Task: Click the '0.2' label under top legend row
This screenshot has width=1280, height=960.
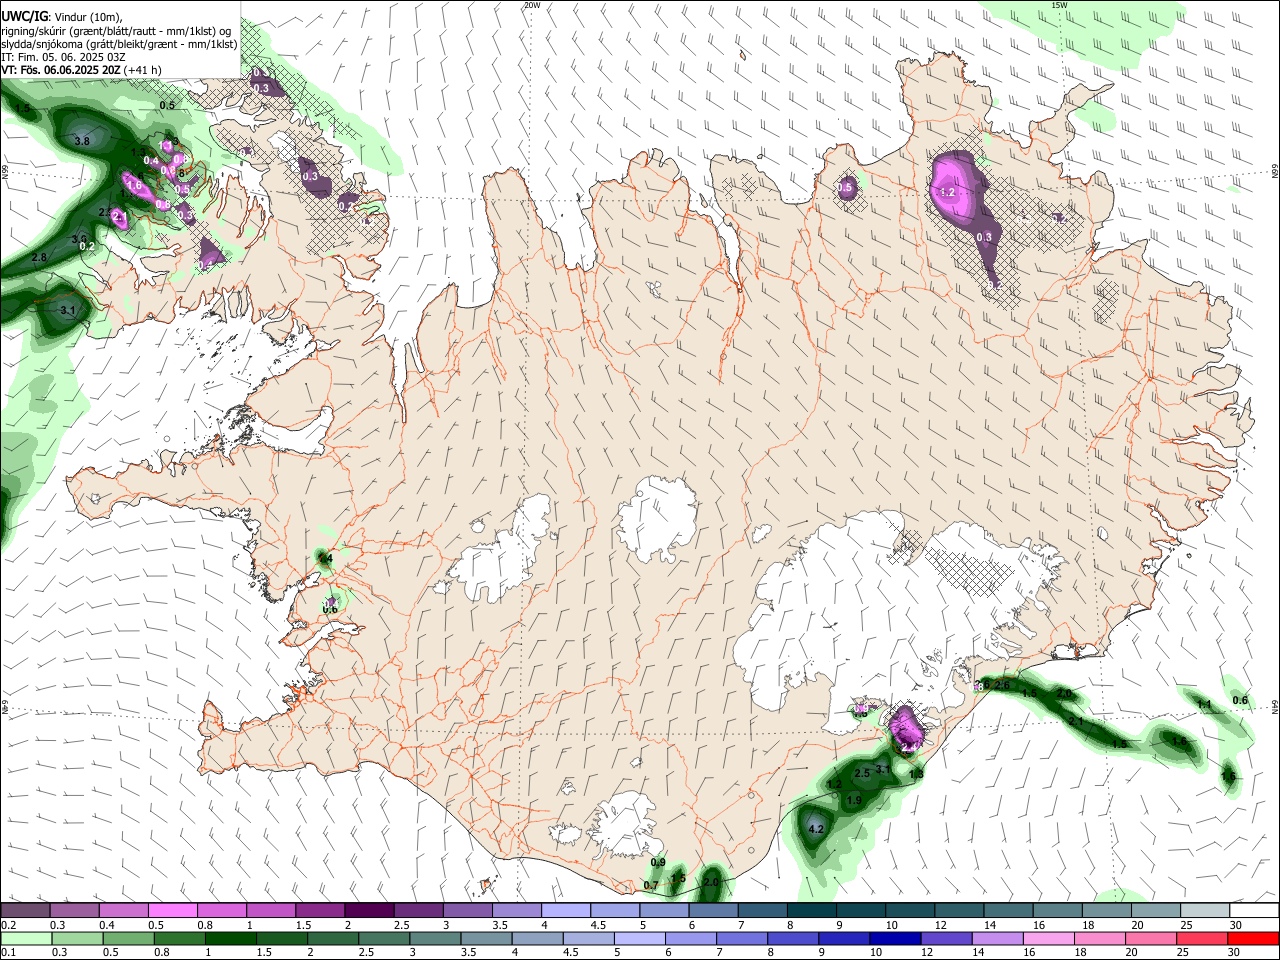Action: 7,925
